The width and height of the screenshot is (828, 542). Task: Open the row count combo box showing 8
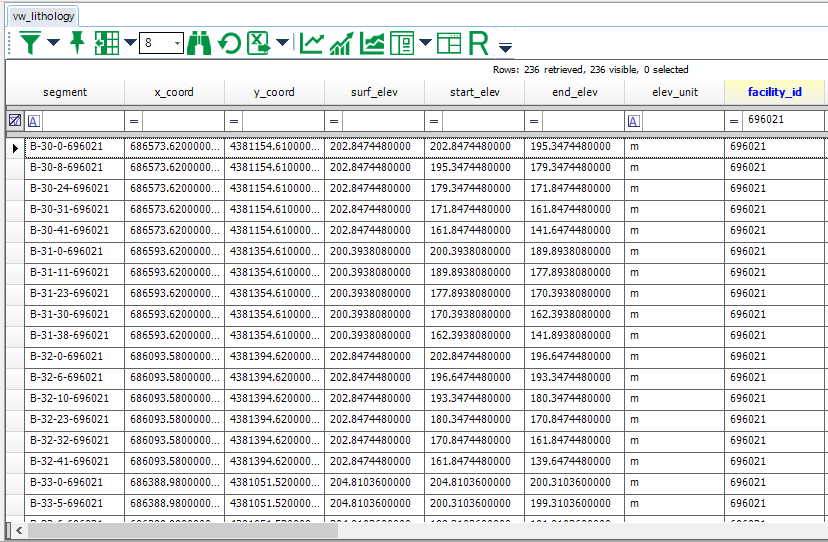[161, 43]
